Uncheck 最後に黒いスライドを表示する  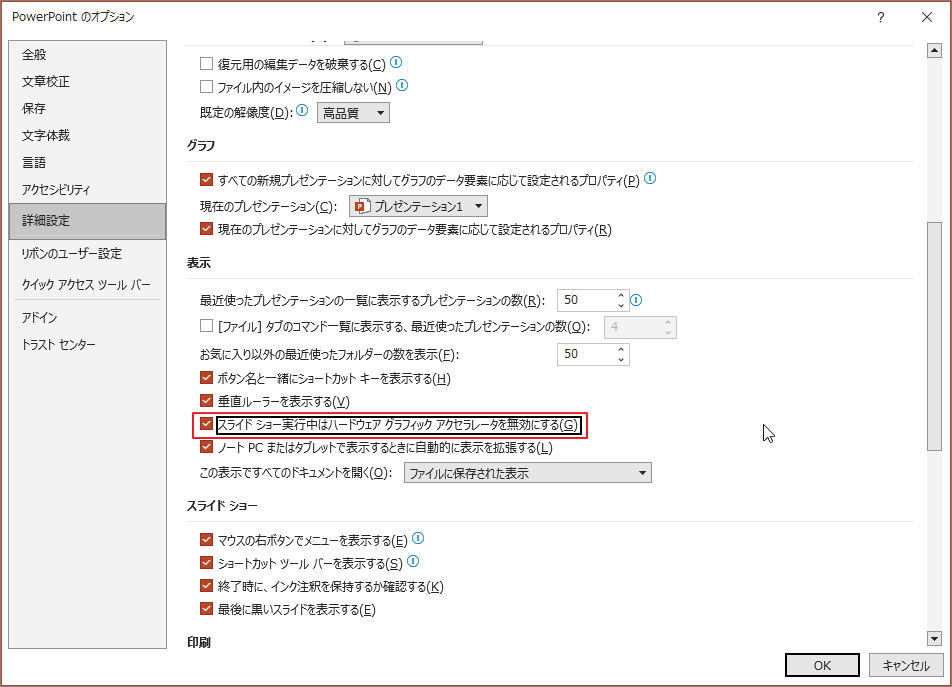click(x=205, y=608)
